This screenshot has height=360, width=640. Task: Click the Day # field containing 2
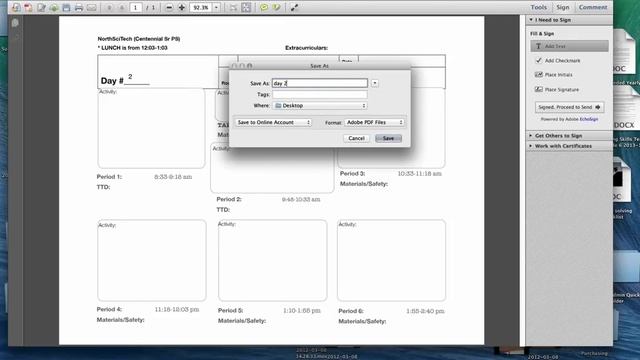pyautogui.click(x=137, y=78)
